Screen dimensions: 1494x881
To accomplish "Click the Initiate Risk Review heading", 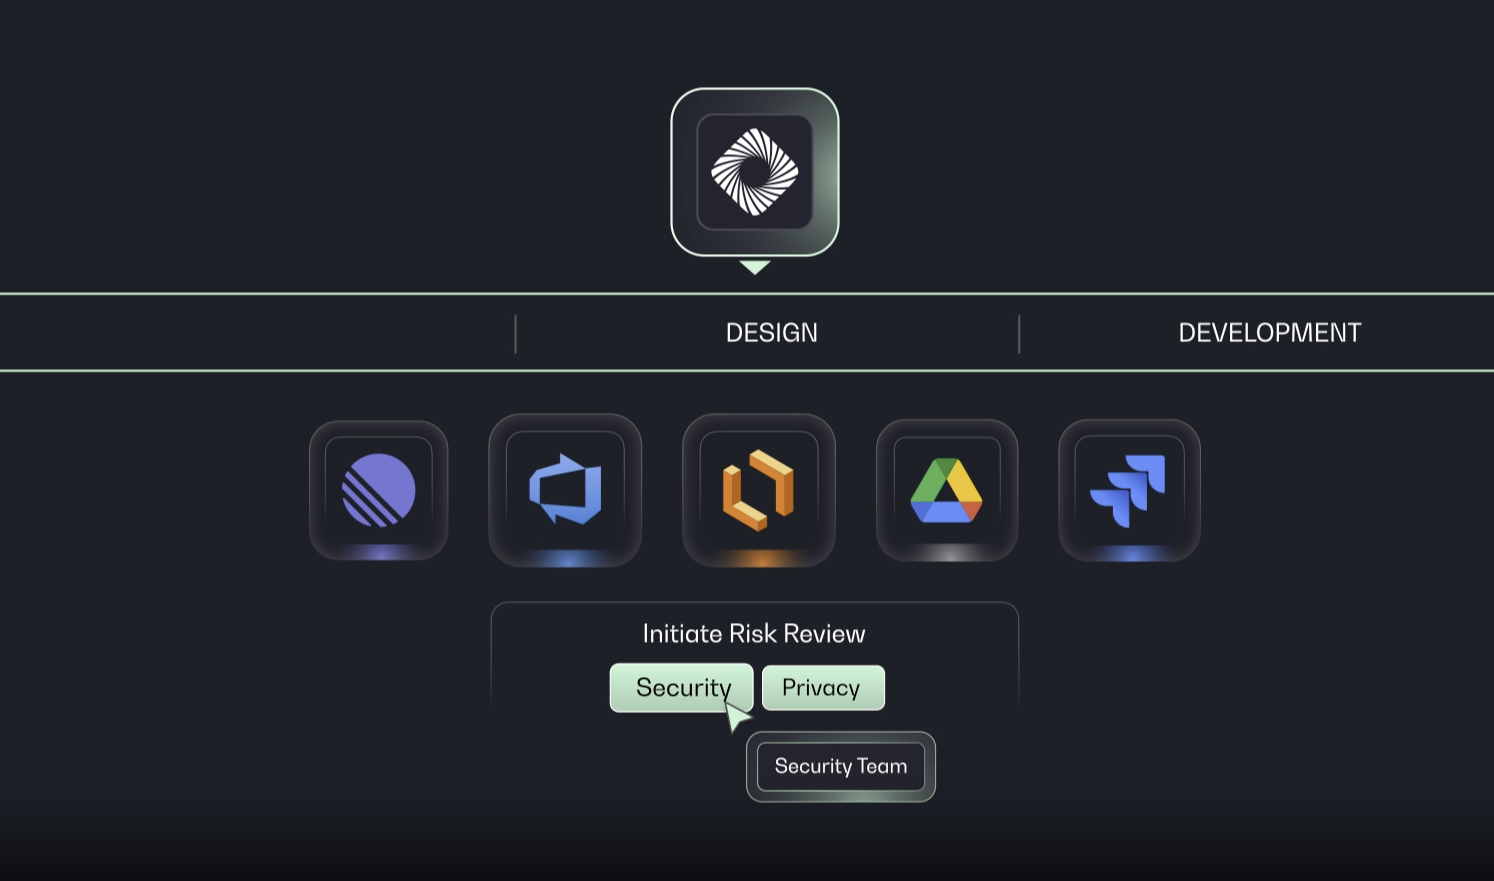I will pyautogui.click(x=754, y=634).
